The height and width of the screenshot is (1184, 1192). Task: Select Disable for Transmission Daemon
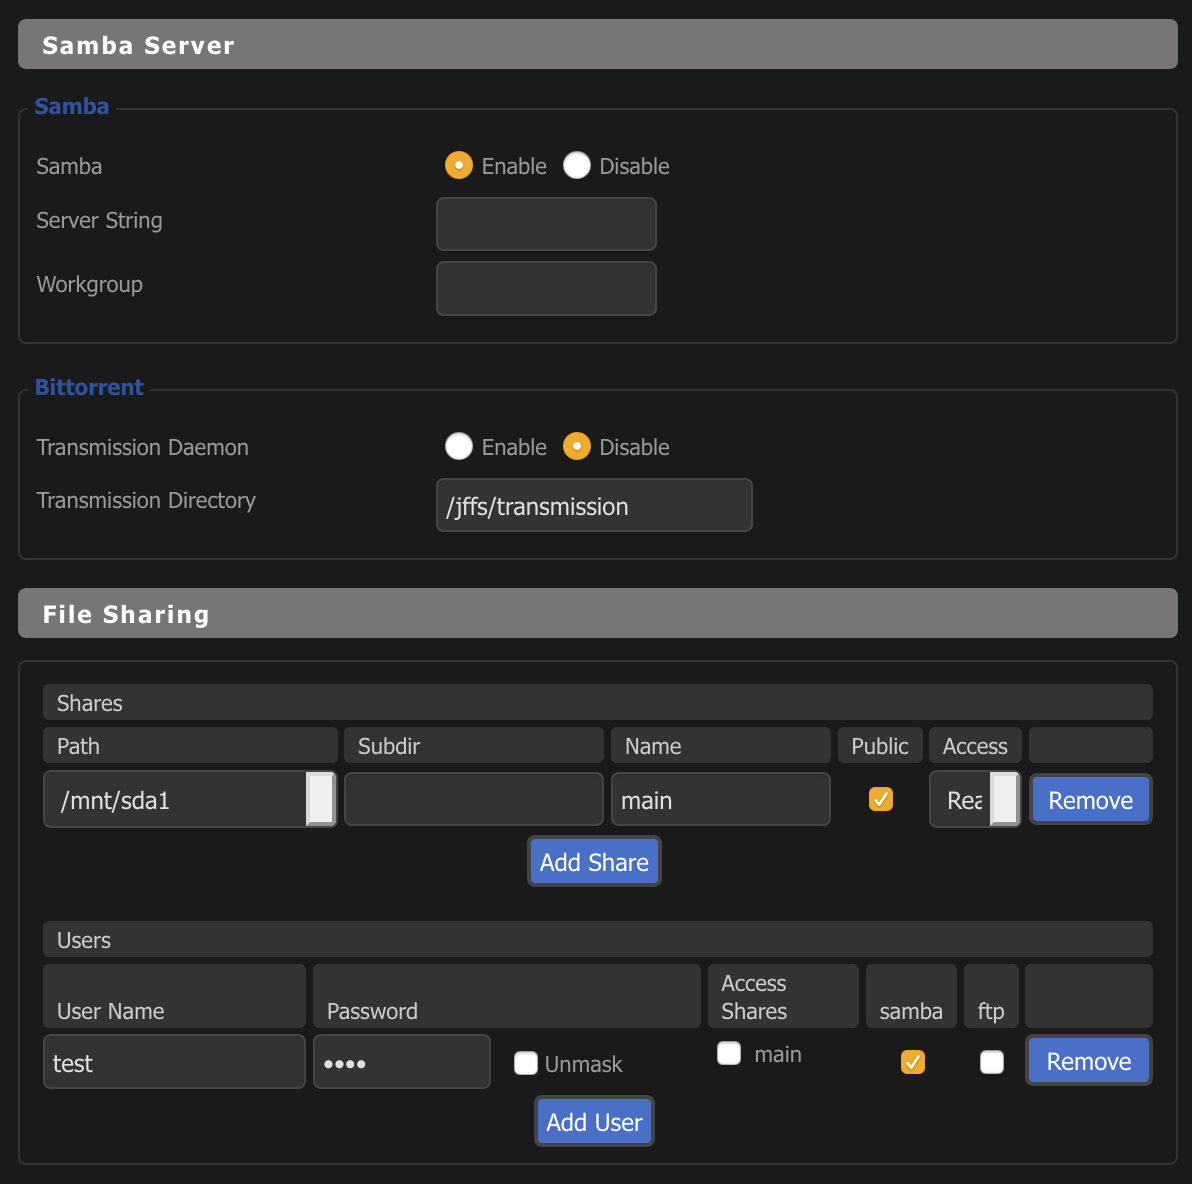coord(577,447)
